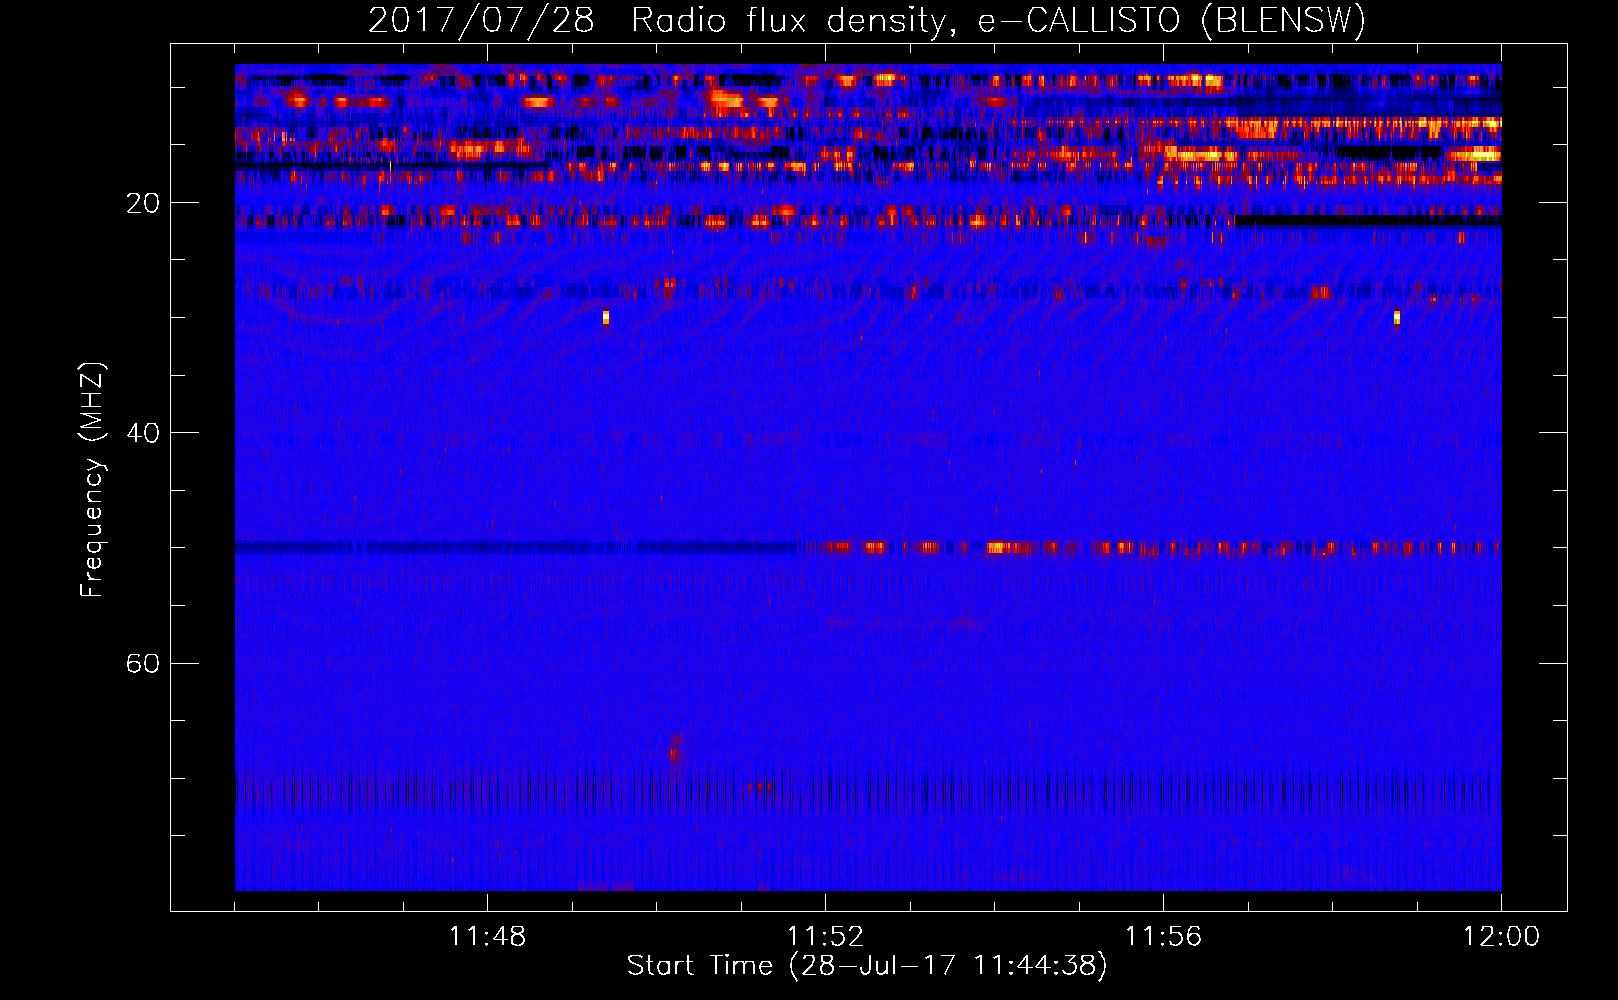Click the 12:00 time tick label
Screen dimensions: 1618x1000
pos(1501,937)
